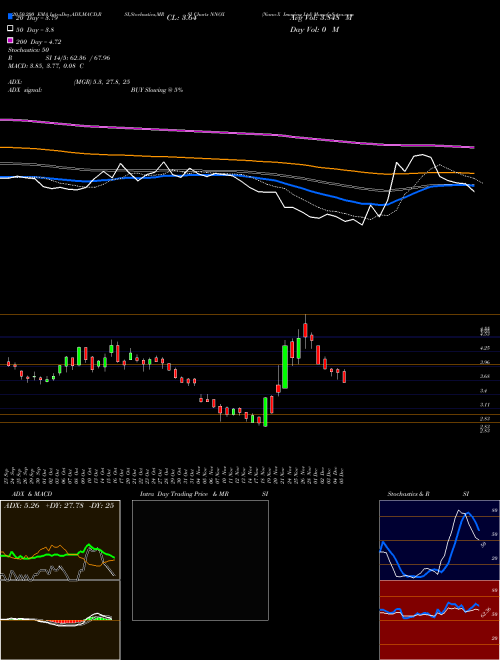
Task: Click the 3.4 price axis label
Action: point(484,391)
